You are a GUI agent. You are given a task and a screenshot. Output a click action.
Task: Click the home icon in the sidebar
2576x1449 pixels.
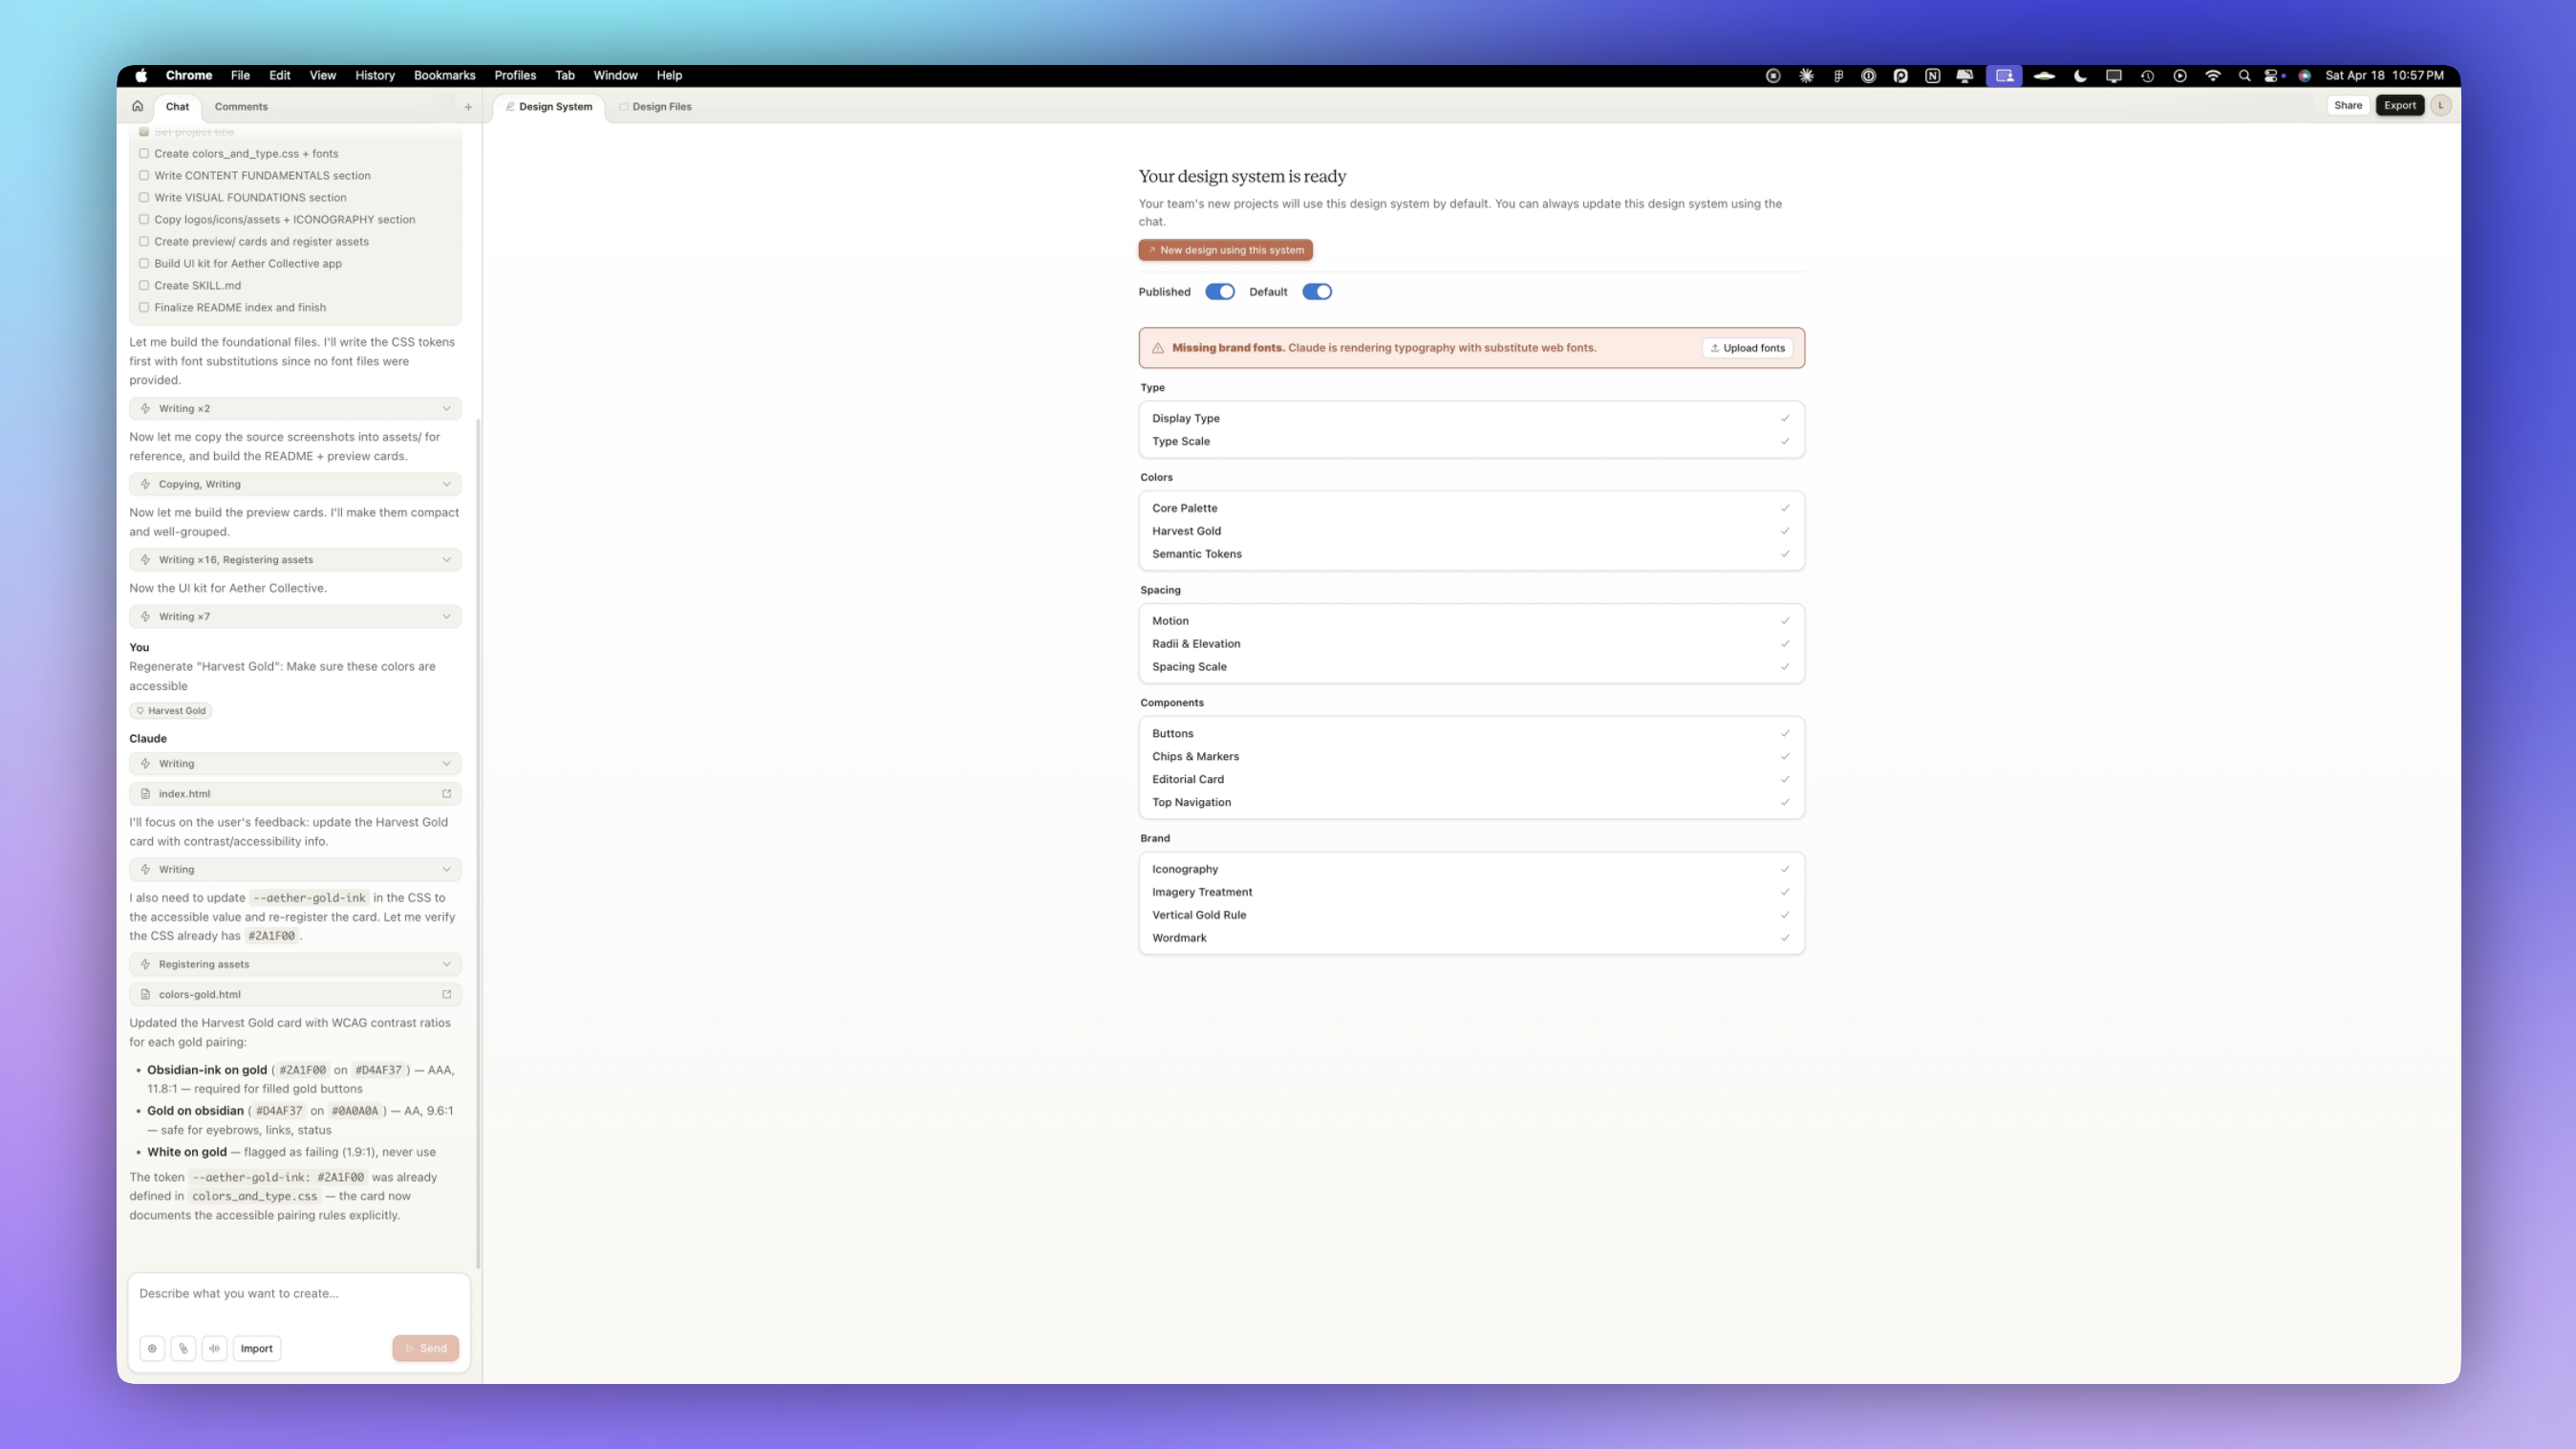point(137,106)
